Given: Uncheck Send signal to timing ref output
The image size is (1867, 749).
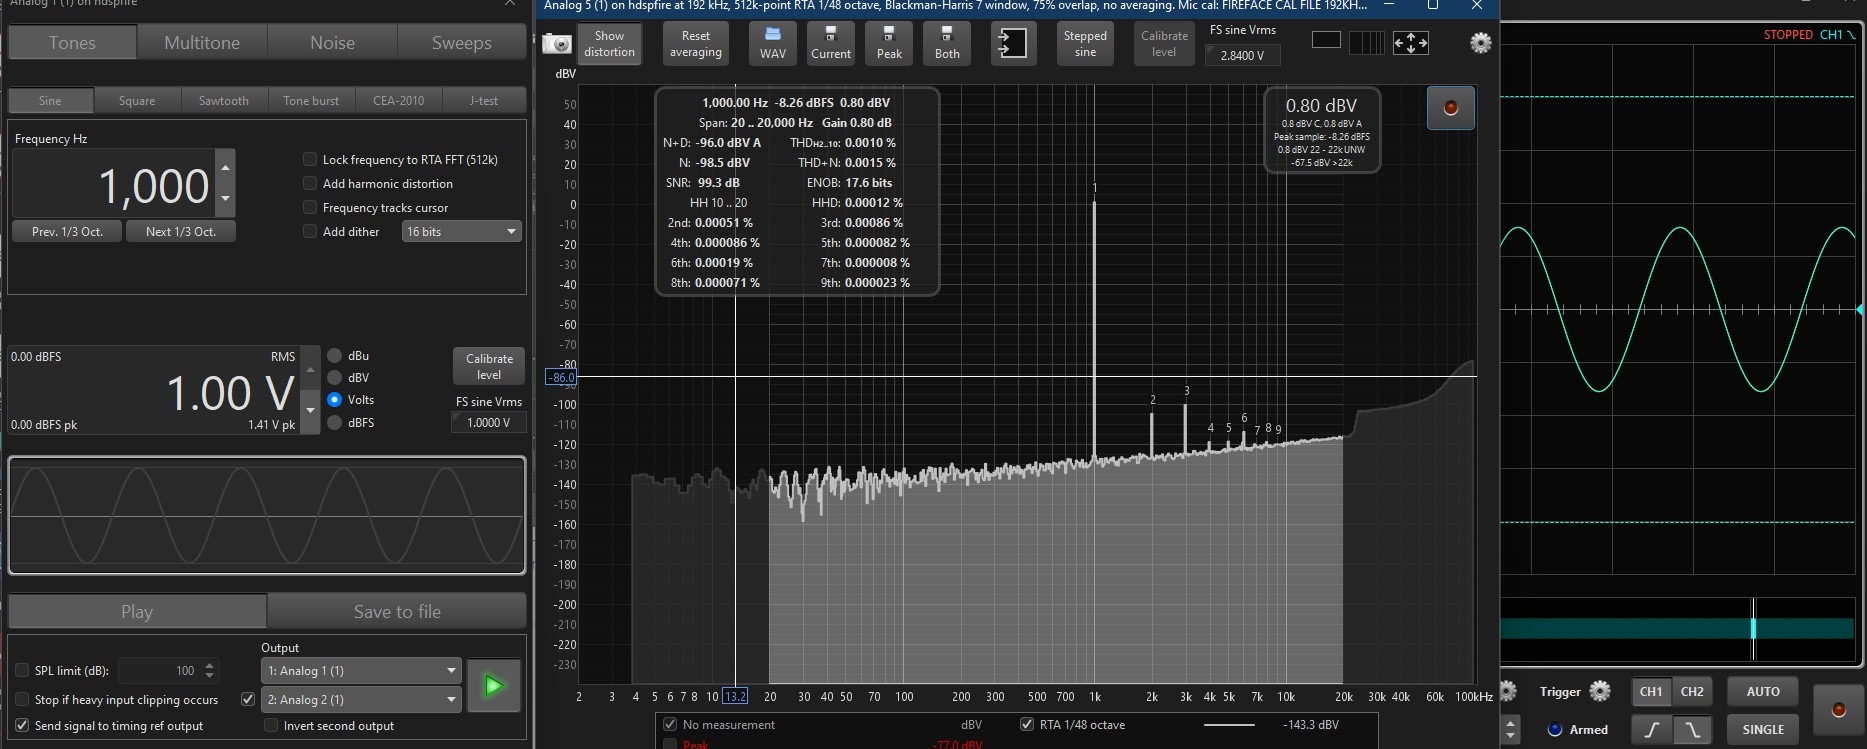Looking at the screenshot, I should point(22,726).
